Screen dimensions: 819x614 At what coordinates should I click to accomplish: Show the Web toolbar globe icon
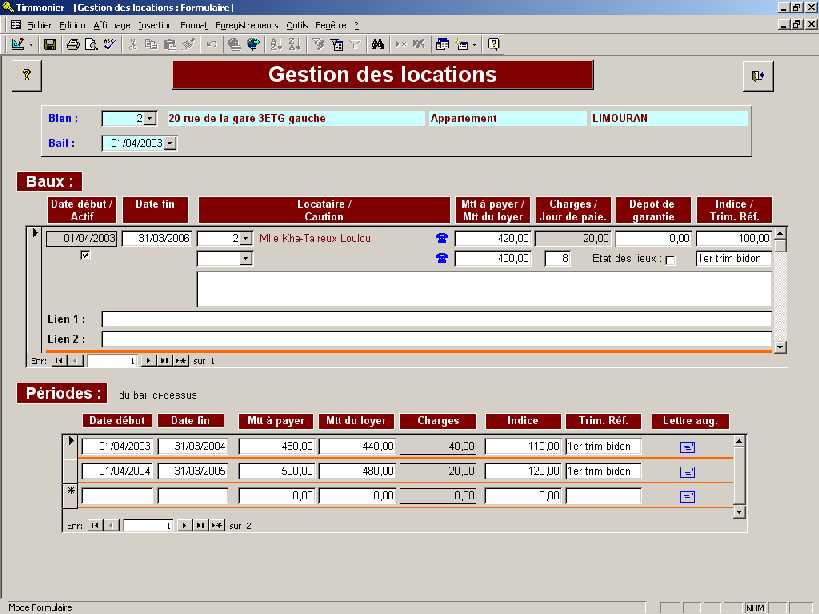pyautogui.click(x=253, y=44)
